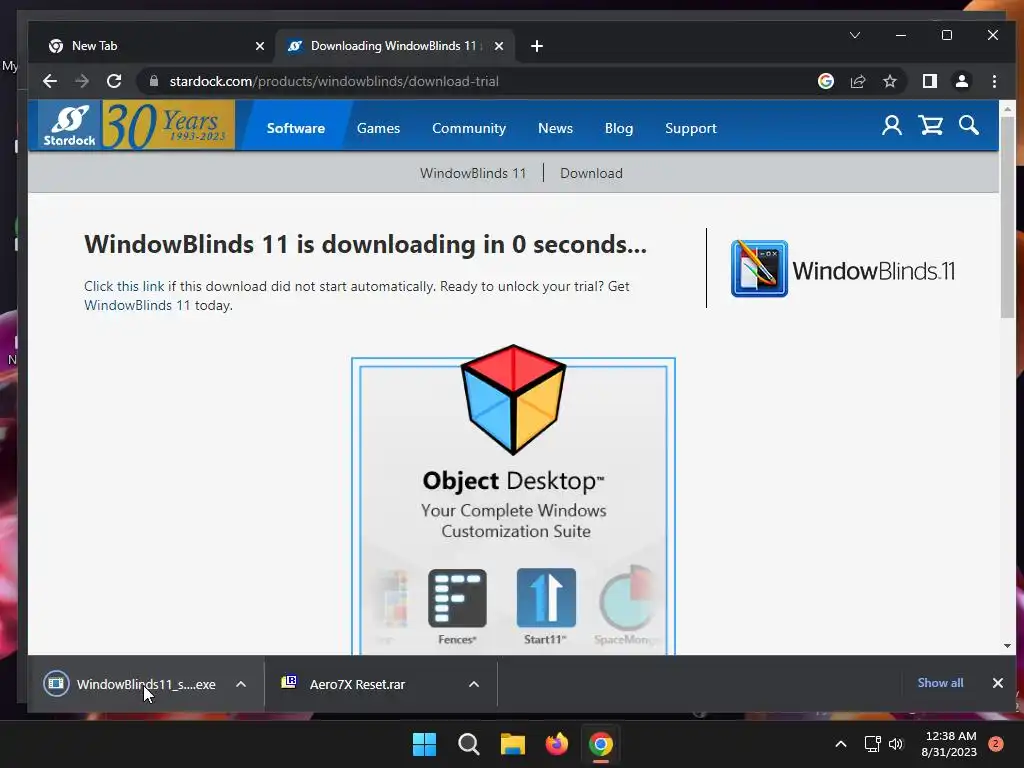Open the Google account icon in address bar
1024x768 pixels.
click(x=825, y=81)
